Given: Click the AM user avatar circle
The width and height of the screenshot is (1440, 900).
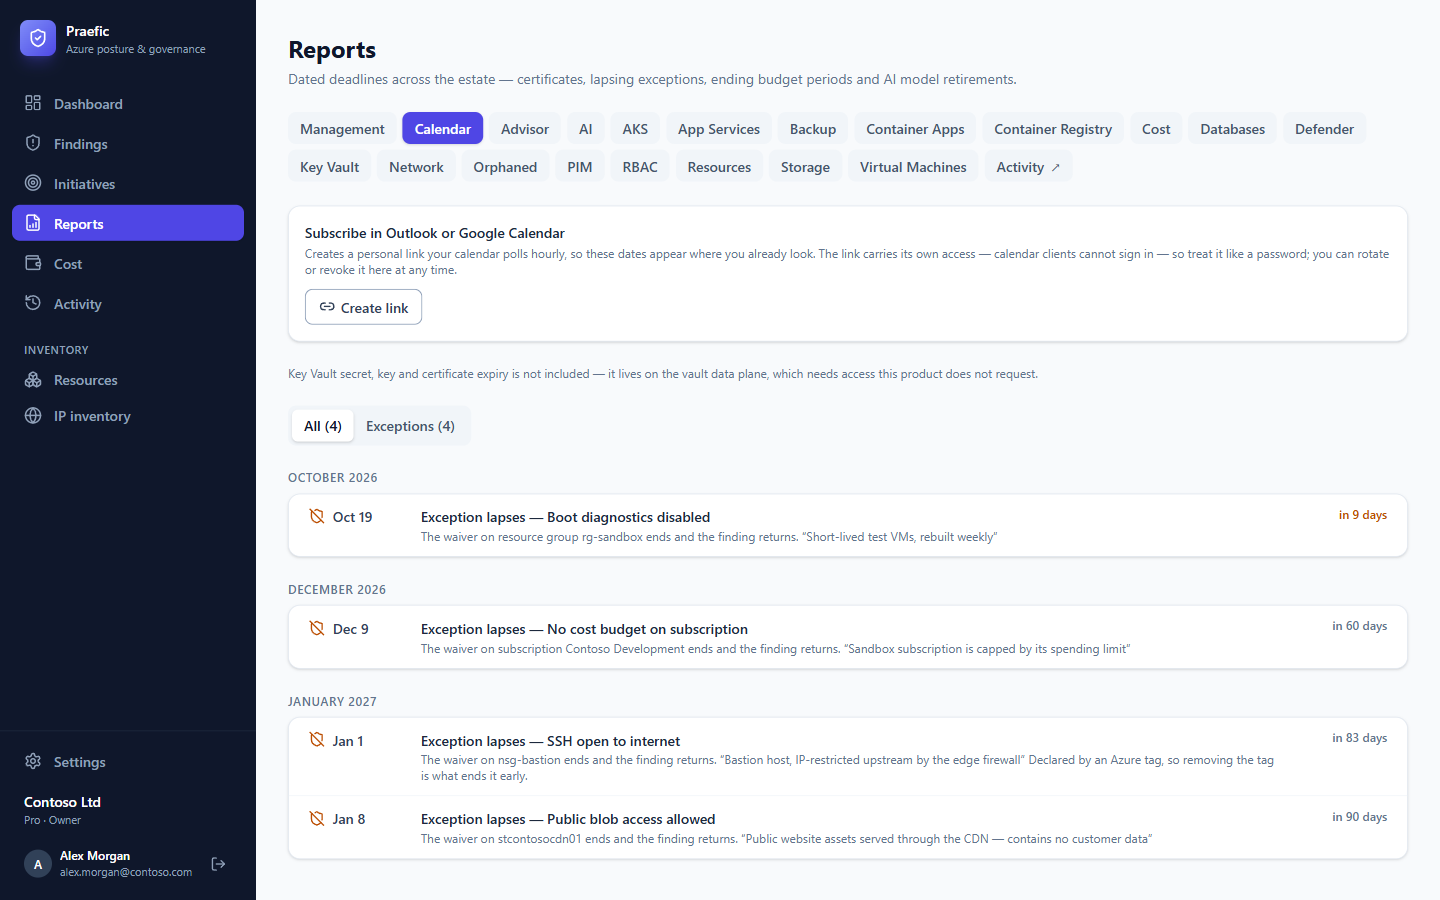Looking at the screenshot, I should coord(38,864).
